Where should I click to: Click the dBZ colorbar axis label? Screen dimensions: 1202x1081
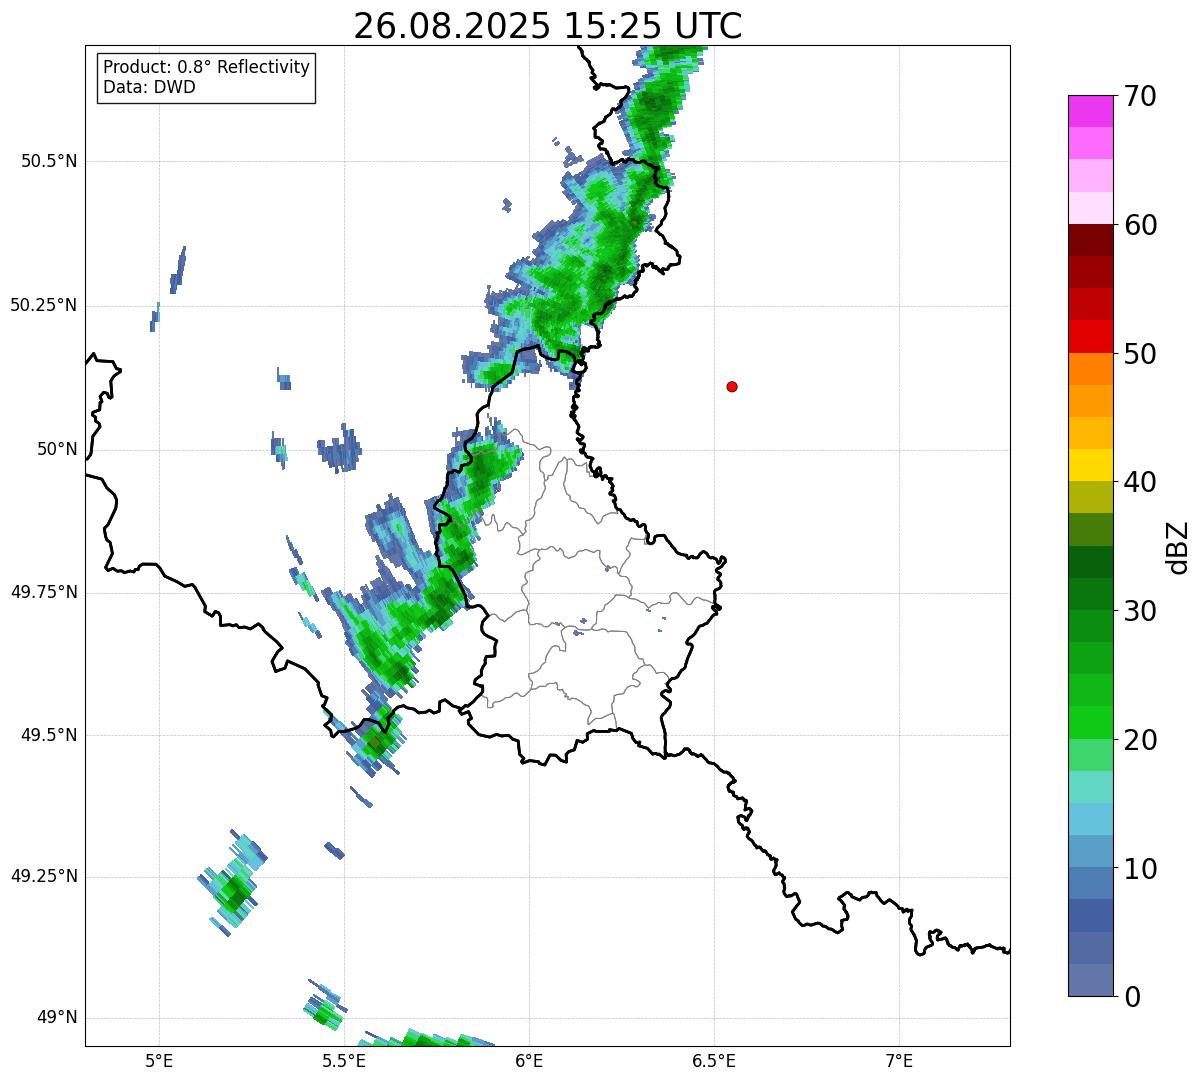(1179, 547)
